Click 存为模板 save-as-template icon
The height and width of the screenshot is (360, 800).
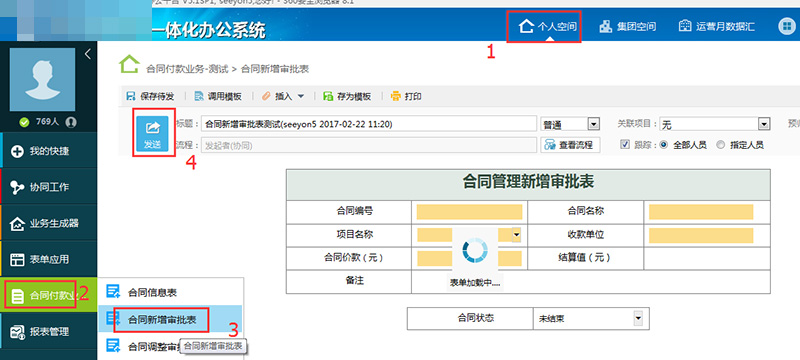(329, 96)
